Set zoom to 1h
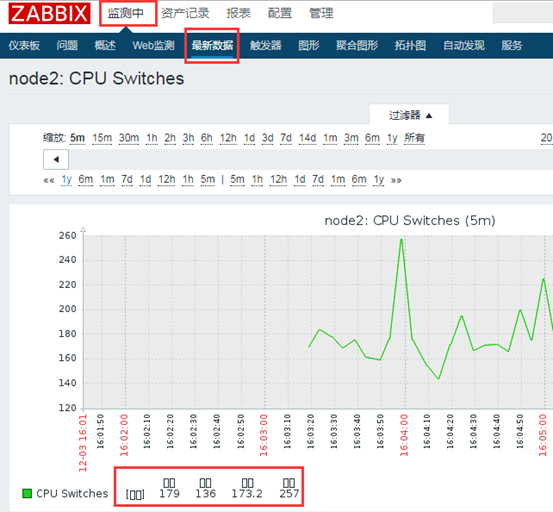 152,138
